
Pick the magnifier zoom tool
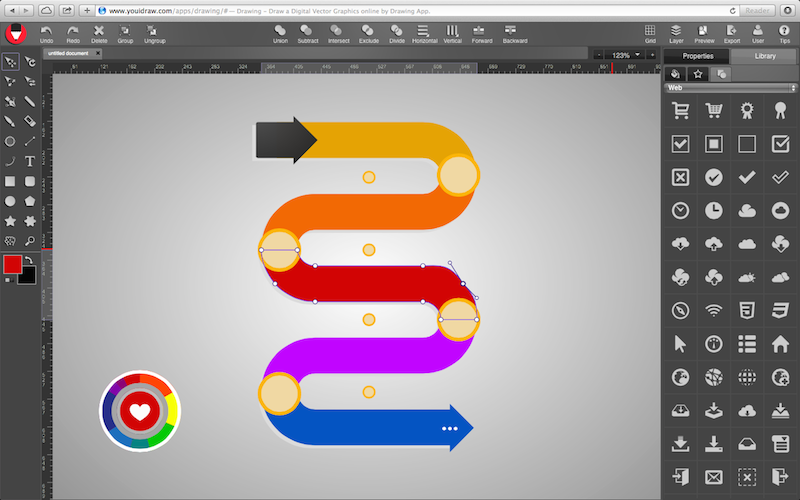coord(30,240)
